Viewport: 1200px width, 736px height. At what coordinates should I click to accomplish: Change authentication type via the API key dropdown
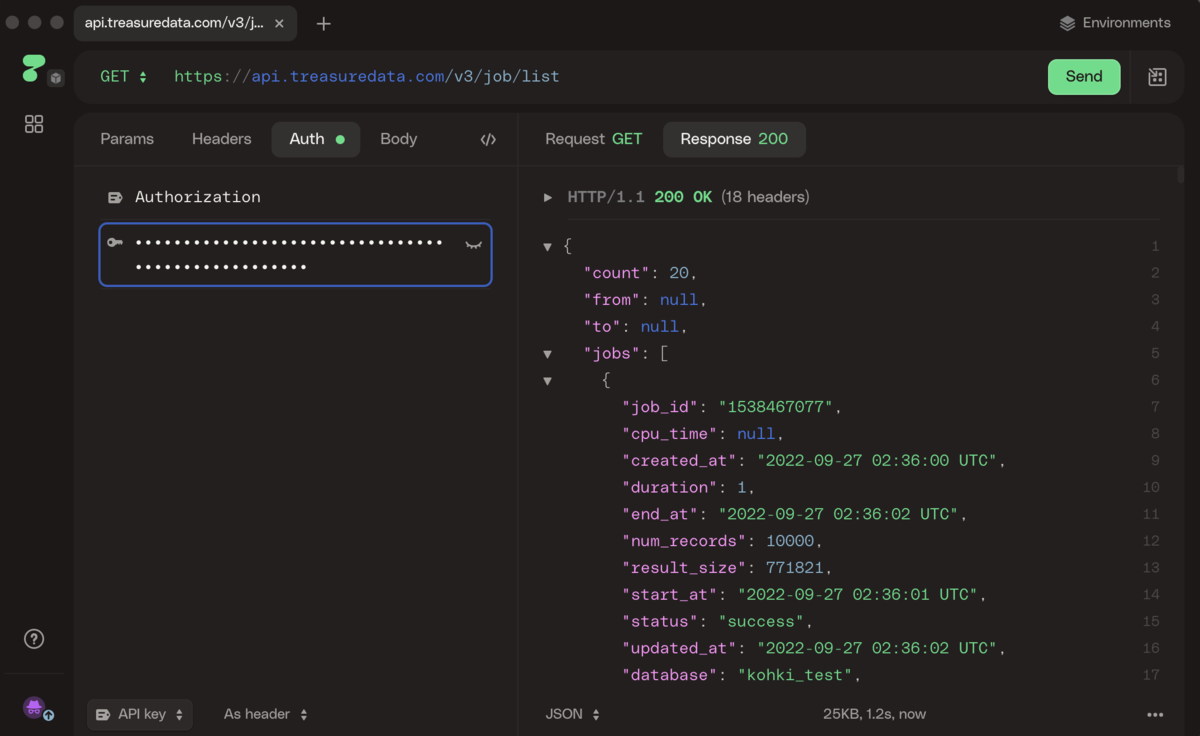[x=139, y=713]
